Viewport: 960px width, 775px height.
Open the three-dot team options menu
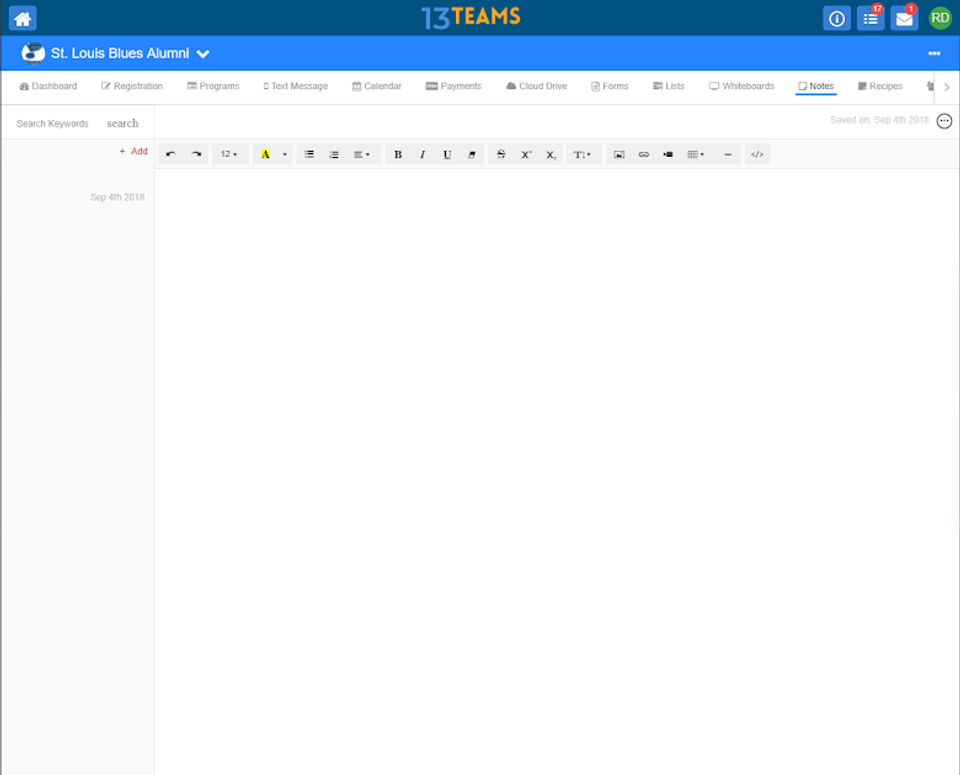(x=934, y=53)
